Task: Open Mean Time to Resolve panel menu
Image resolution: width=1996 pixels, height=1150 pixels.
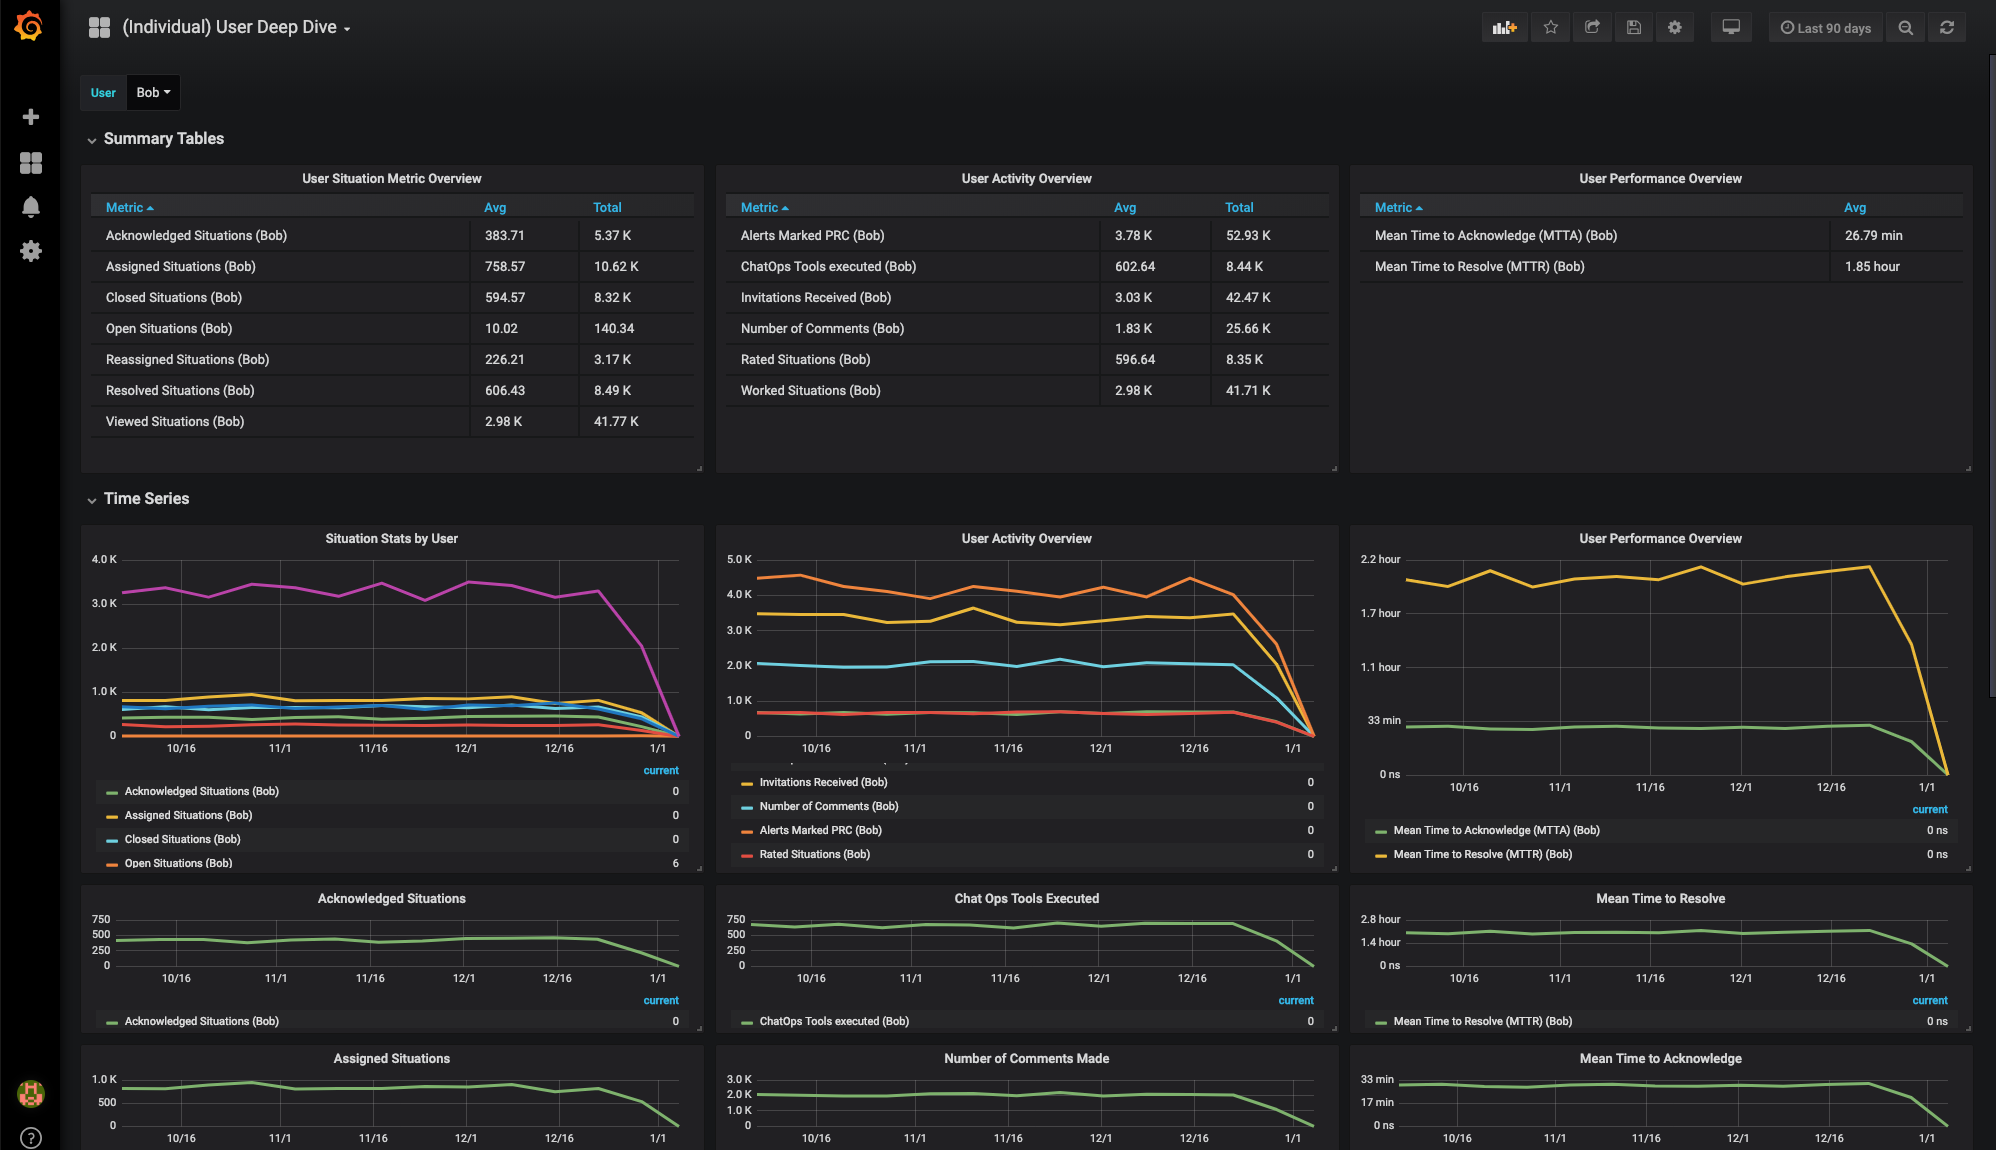Action: [x=1660, y=899]
